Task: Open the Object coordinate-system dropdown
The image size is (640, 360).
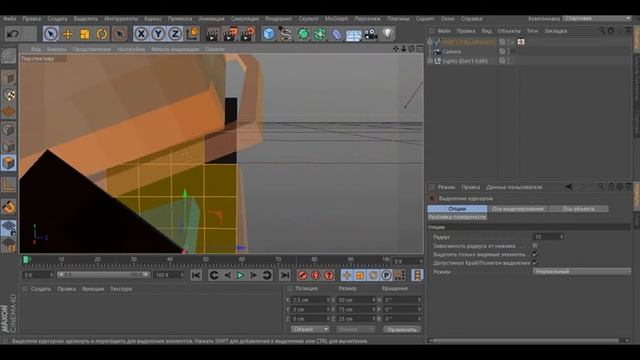Action: coord(310,329)
